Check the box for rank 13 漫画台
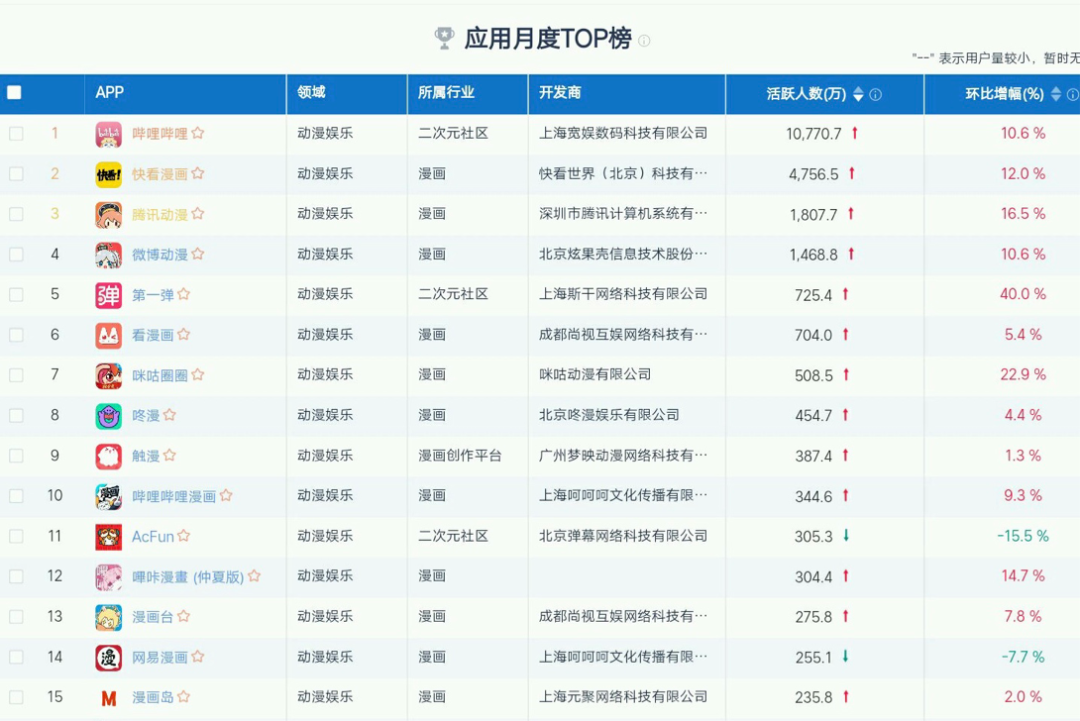The image size is (1080, 721). 16,616
